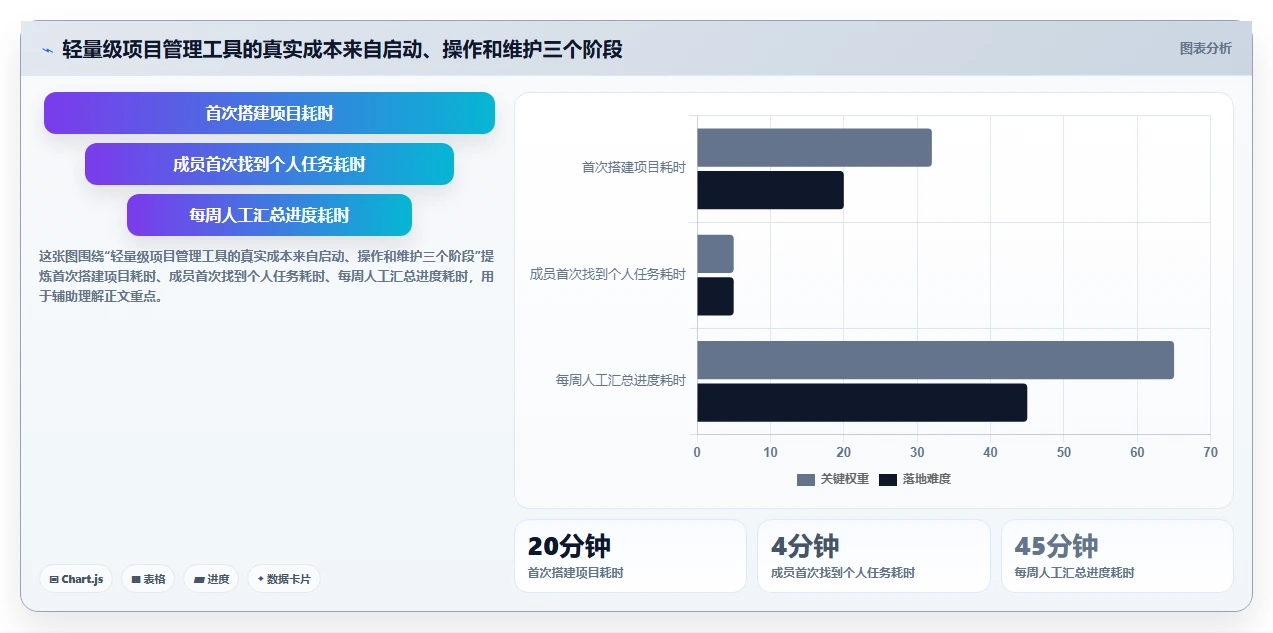Click the x-axis value 50
This screenshot has width=1273, height=633.
click(1063, 452)
